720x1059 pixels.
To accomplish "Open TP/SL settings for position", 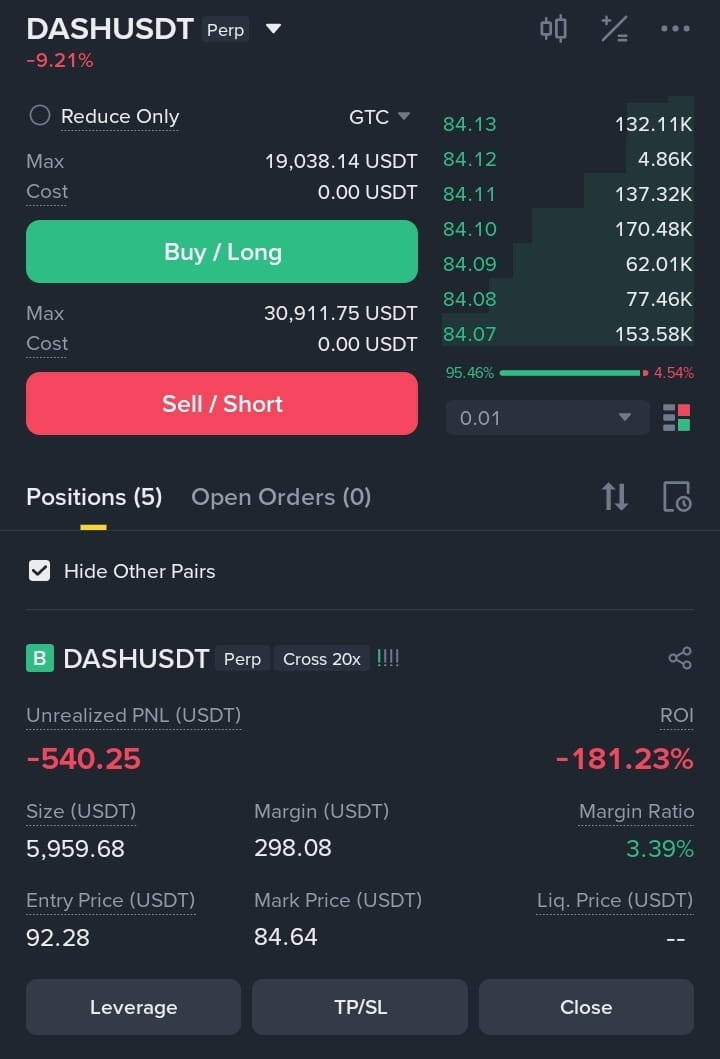I will click(360, 1007).
